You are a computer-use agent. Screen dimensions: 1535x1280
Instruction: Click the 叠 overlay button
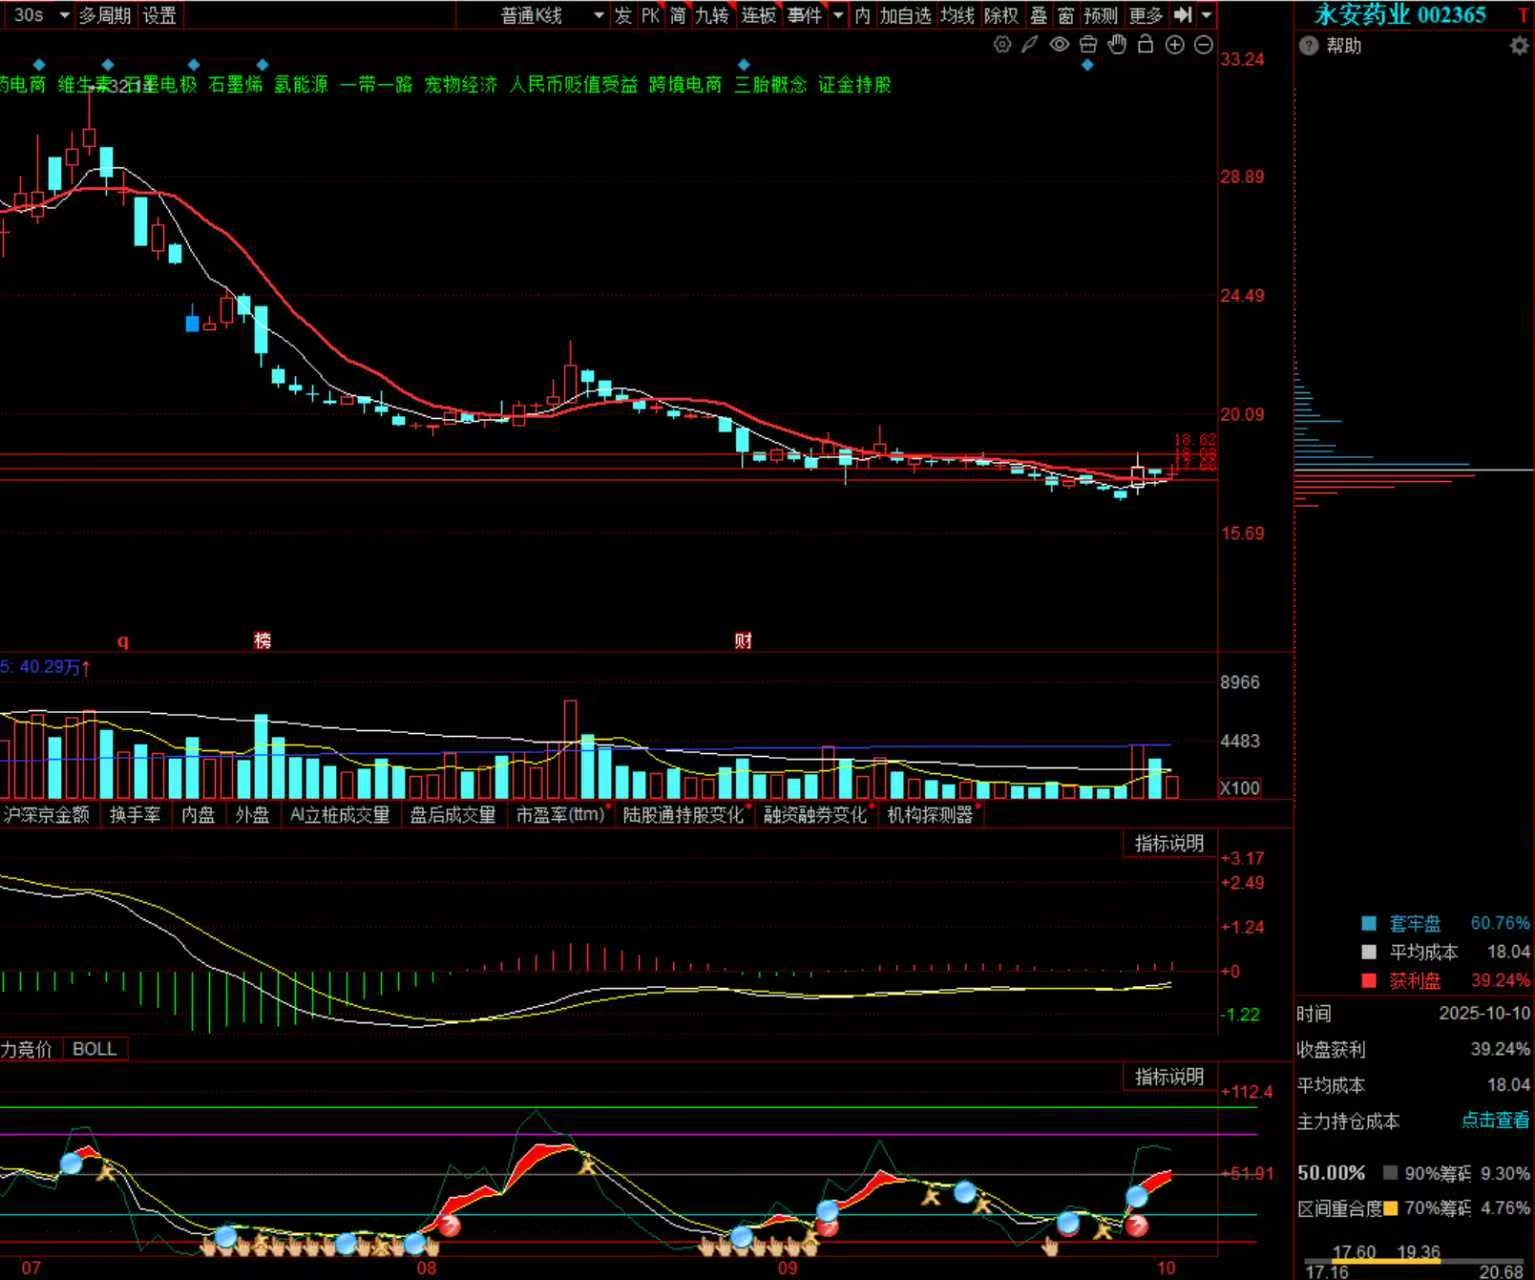click(1039, 15)
